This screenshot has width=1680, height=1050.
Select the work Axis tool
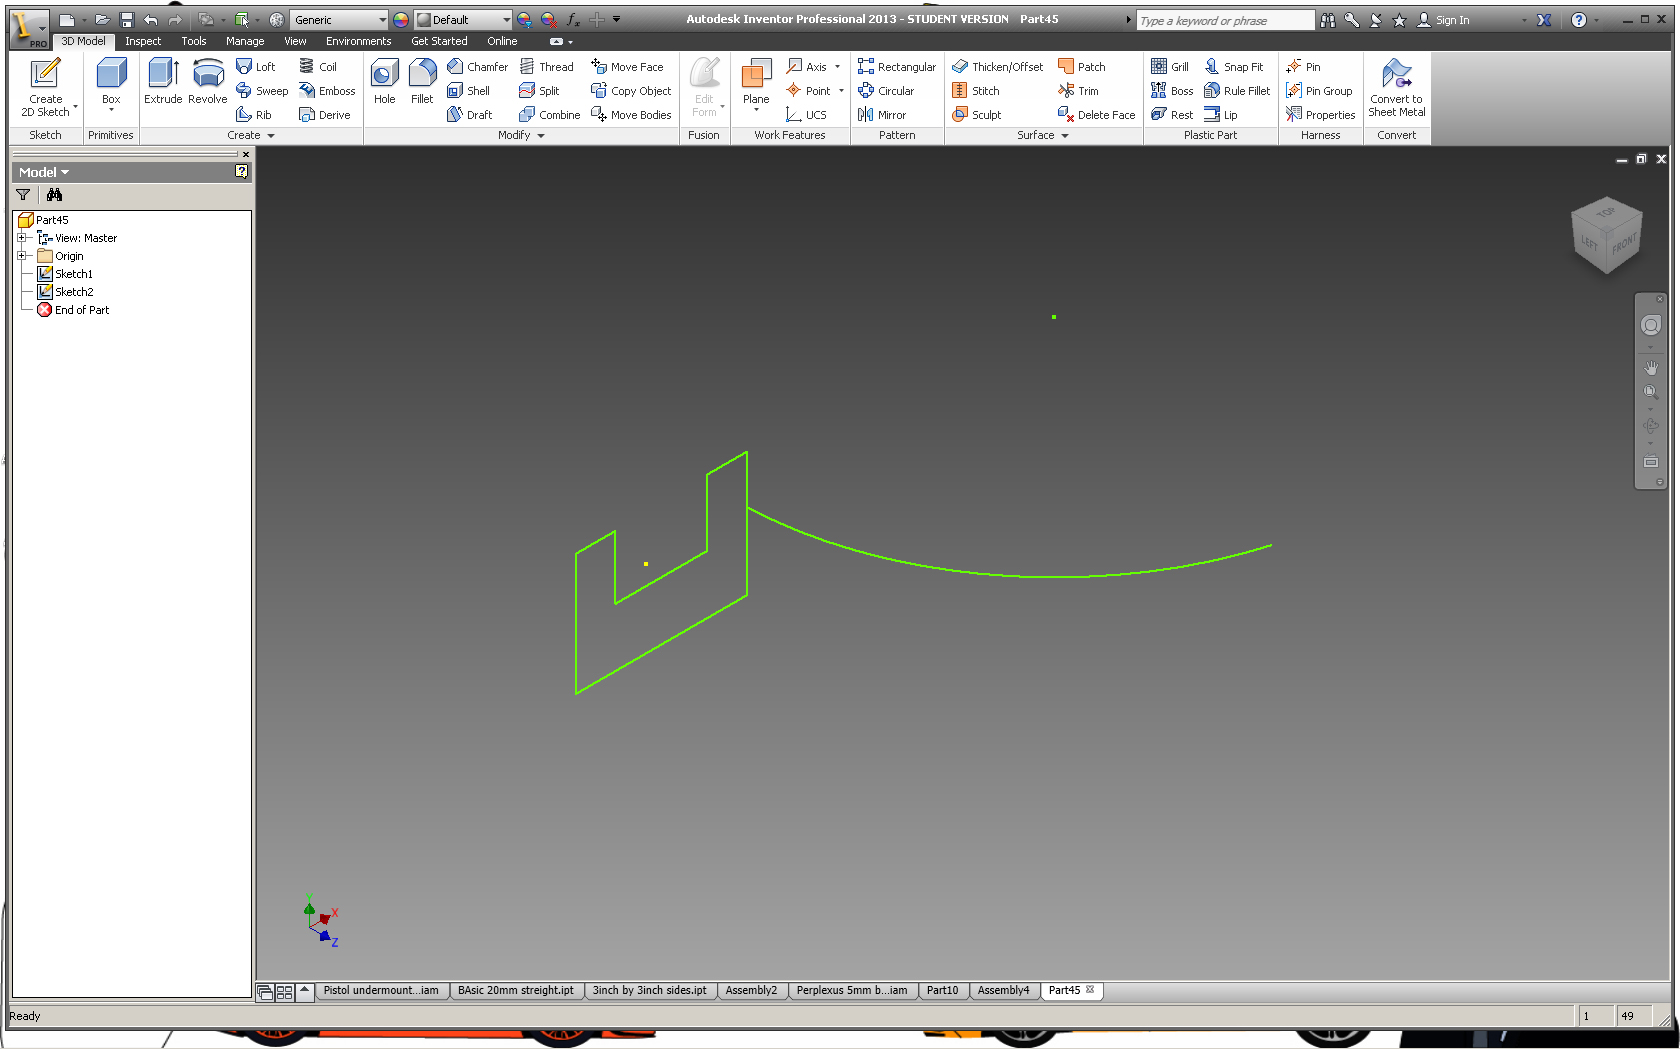pyautogui.click(x=807, y=66)
